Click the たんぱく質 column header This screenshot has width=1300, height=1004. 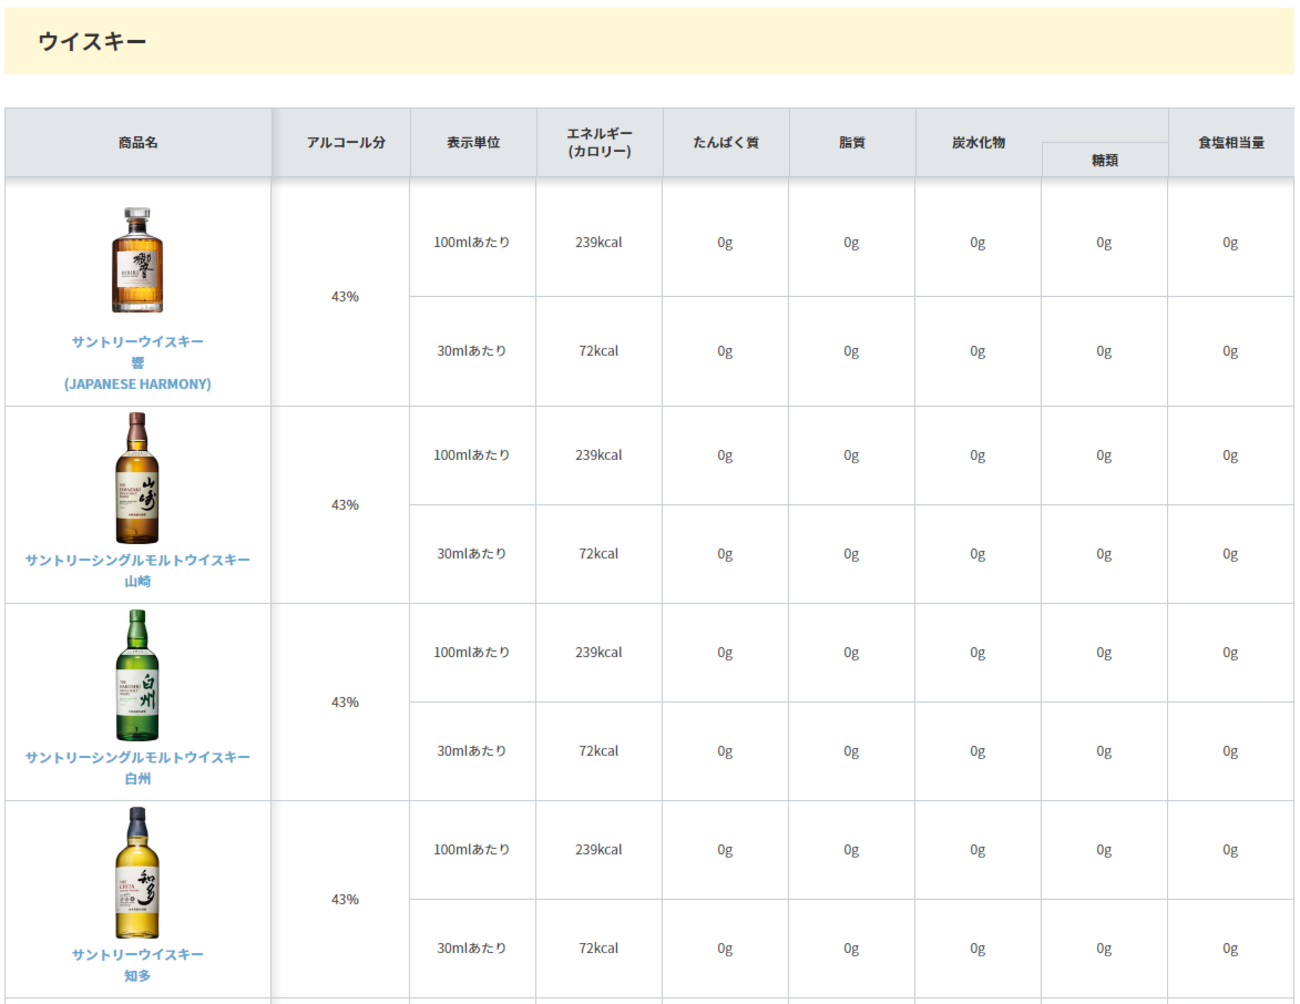tap(726, 143)
